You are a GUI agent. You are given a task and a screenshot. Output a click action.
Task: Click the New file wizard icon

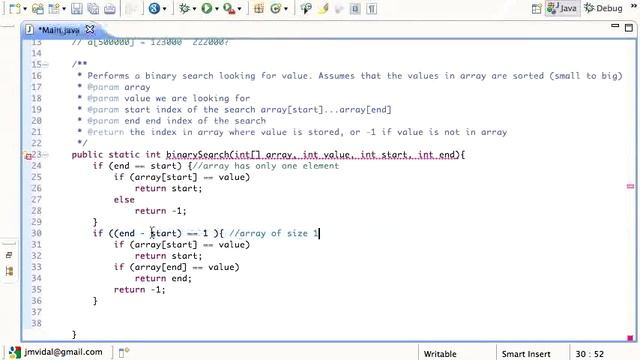14,8
